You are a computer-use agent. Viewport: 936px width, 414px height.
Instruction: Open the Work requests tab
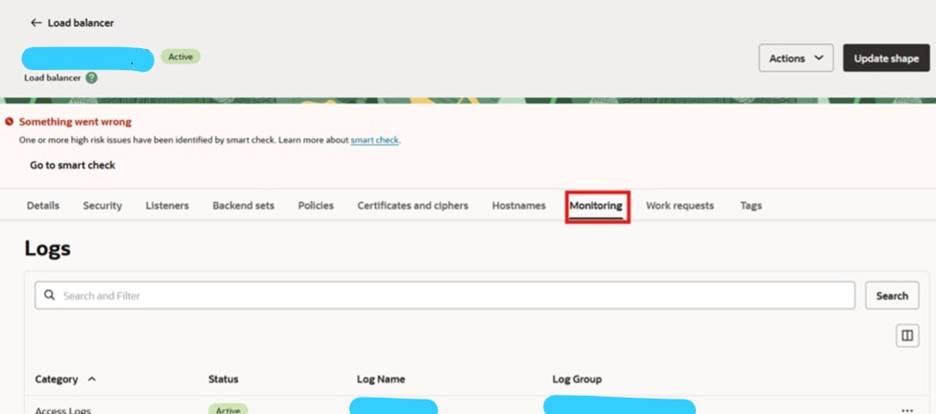coord(679,206)
